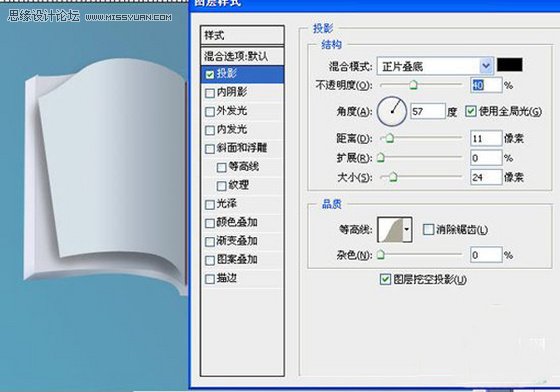Select the 颜色叠加 style row label
Image resolution: width=560 pixels, height=392 pixels.
coord(237,222)
